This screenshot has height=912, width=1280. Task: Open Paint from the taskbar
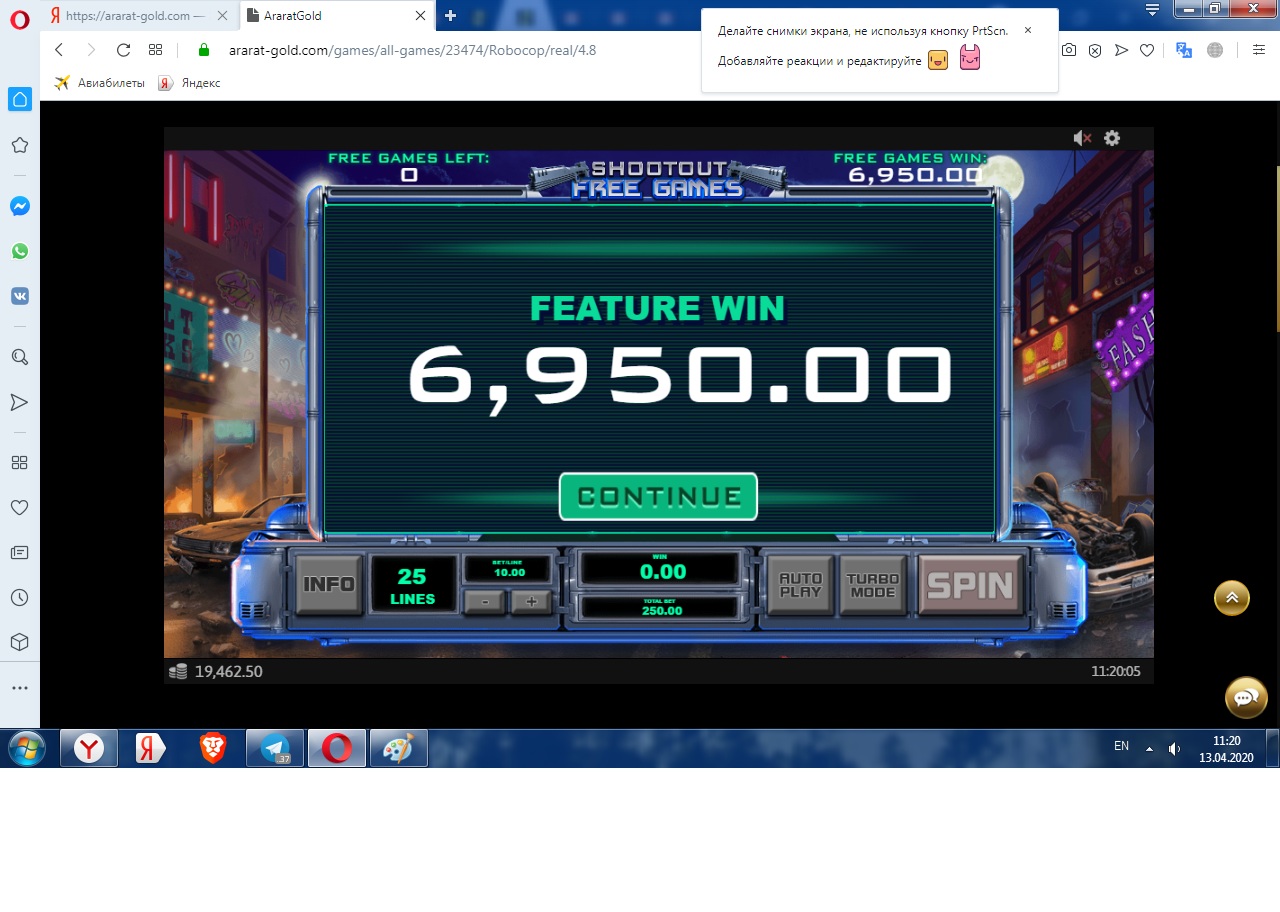[x=398, y=748]
